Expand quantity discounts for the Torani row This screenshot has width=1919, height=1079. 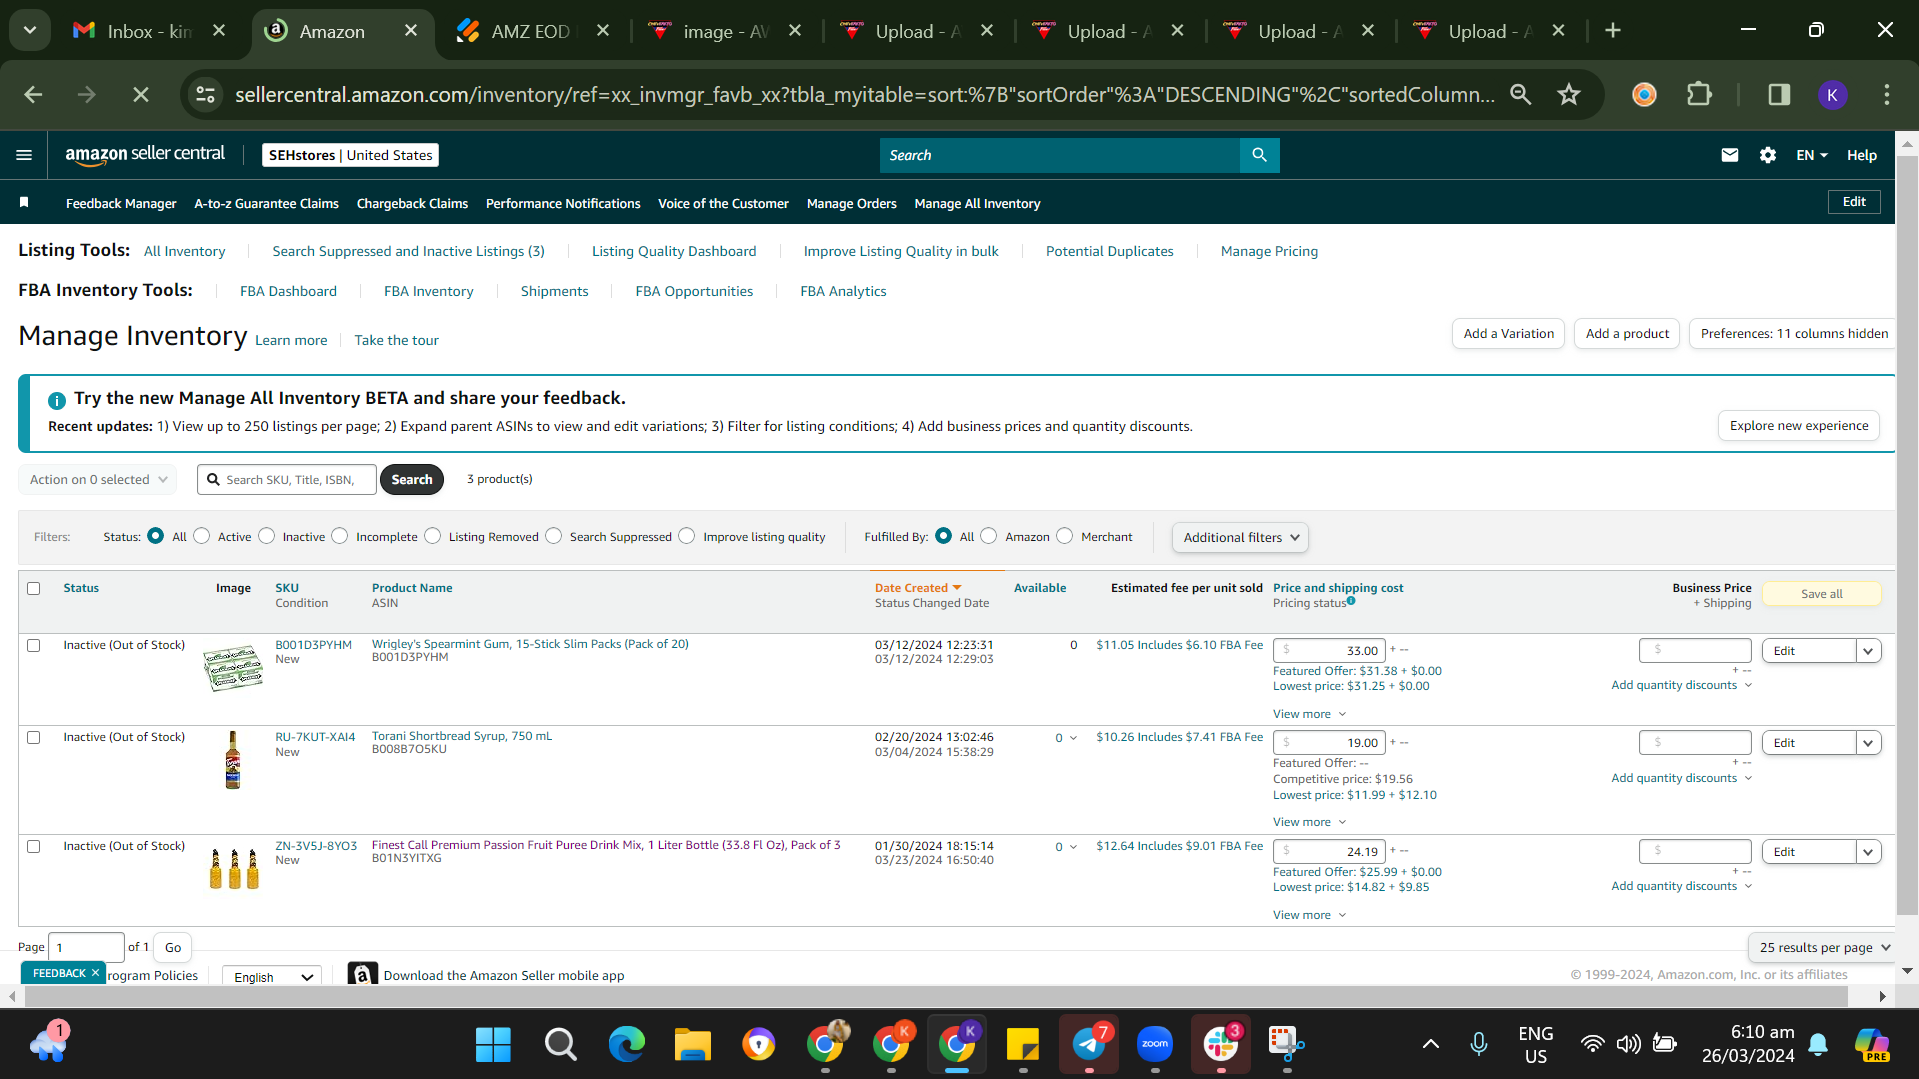coord(1681,778)
